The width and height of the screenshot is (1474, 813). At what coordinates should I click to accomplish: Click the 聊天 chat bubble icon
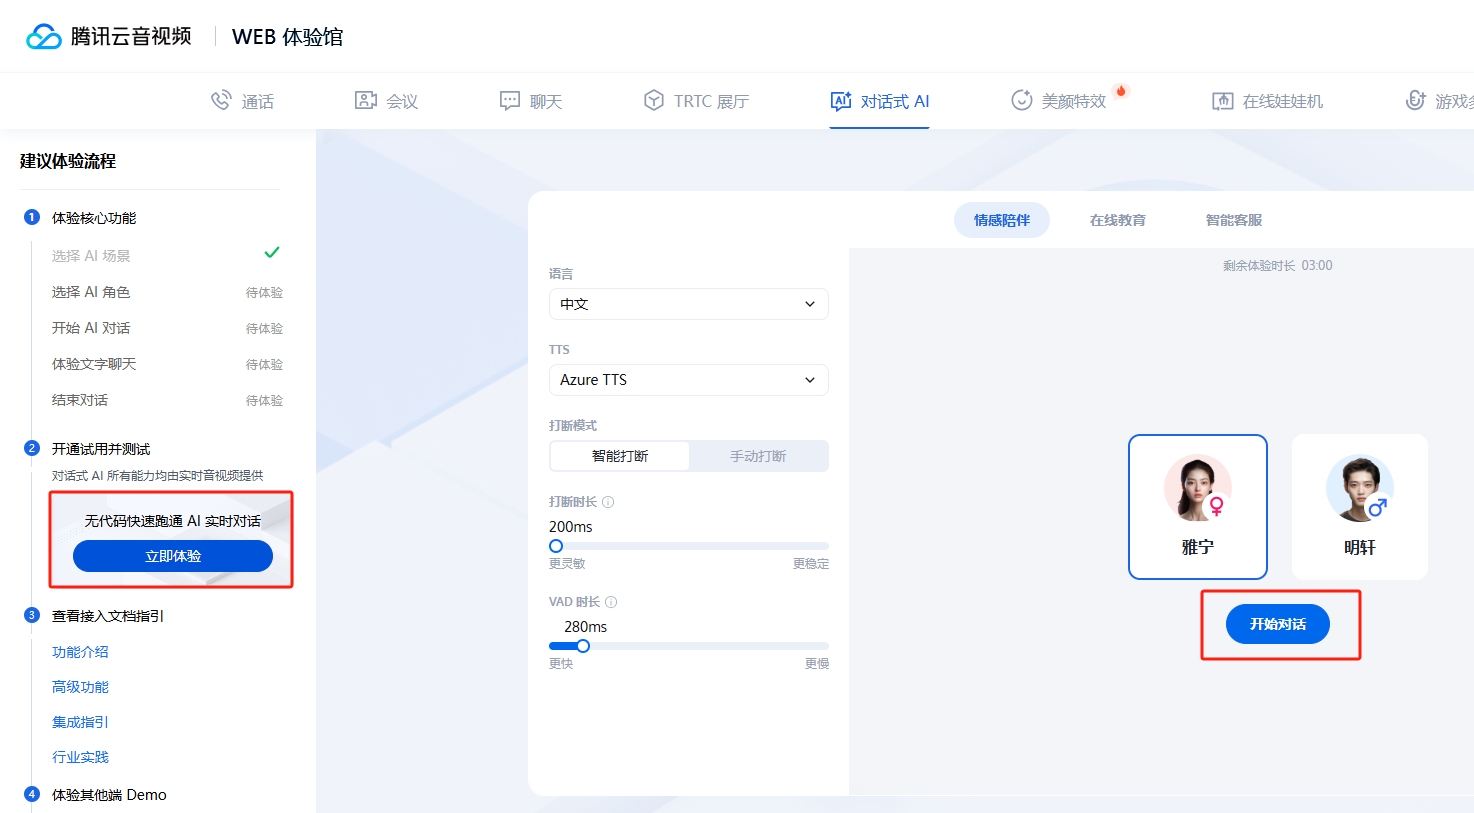point(510,100)
